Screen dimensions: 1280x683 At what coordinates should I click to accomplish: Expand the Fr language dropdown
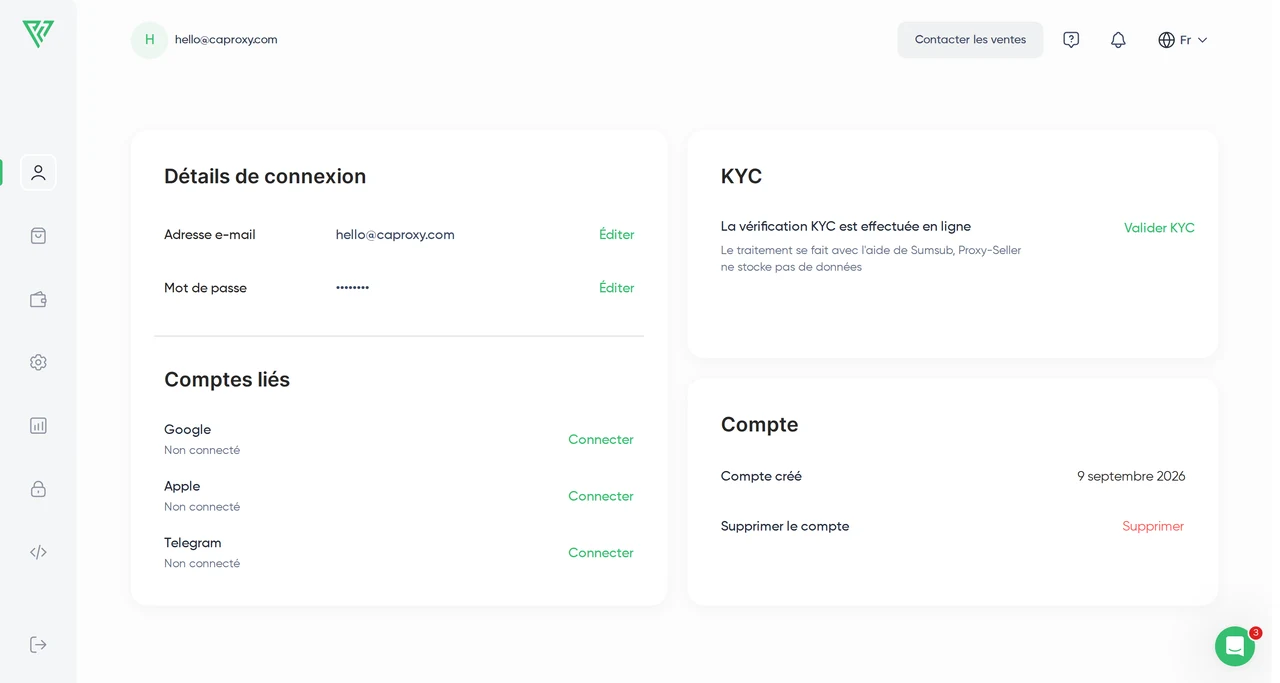(x=1183, y=40)
